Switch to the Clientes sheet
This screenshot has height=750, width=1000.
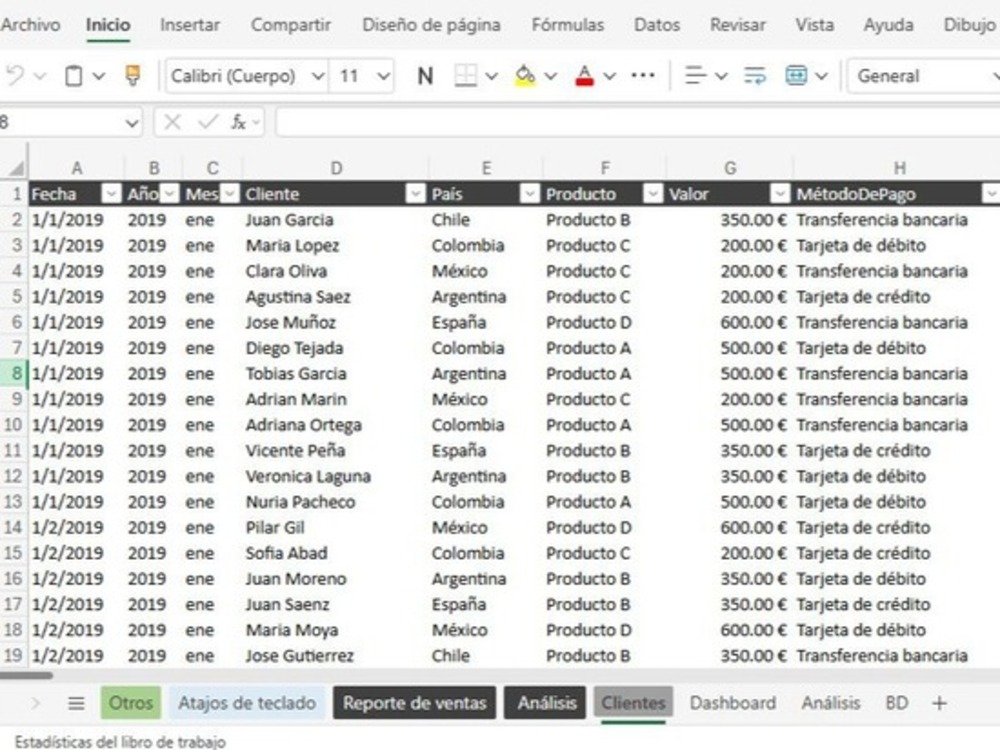[633, 703]
